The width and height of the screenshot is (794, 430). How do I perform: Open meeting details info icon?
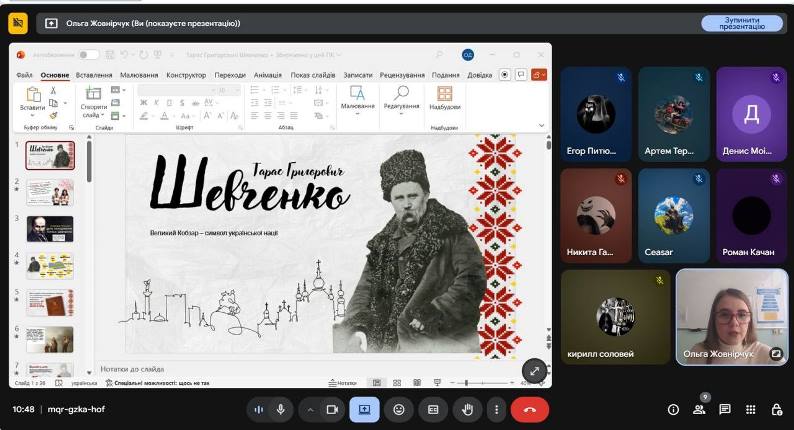673,409
